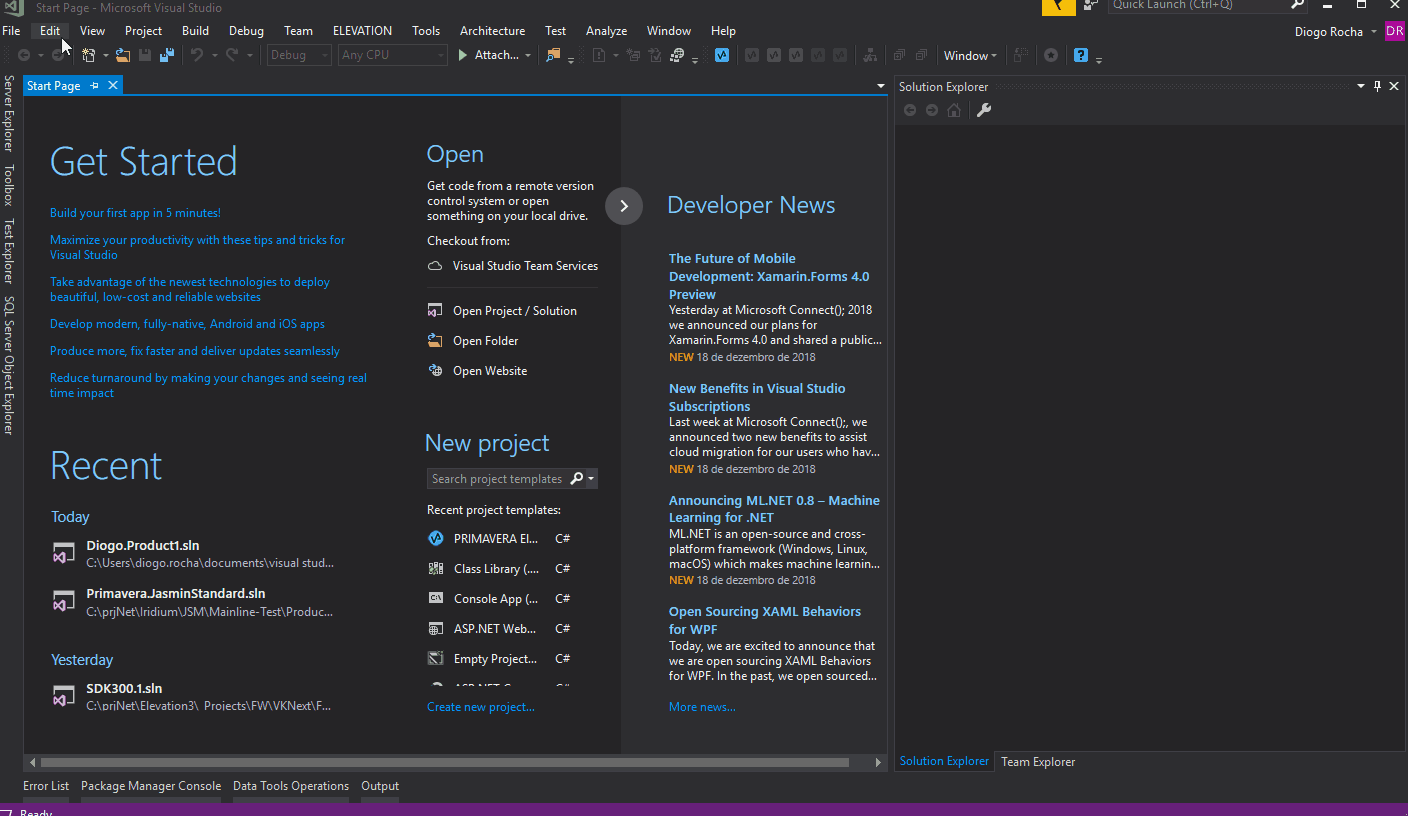1408x816 pixels.
Task: Click the Create new project link
Action: coord(481,707)
